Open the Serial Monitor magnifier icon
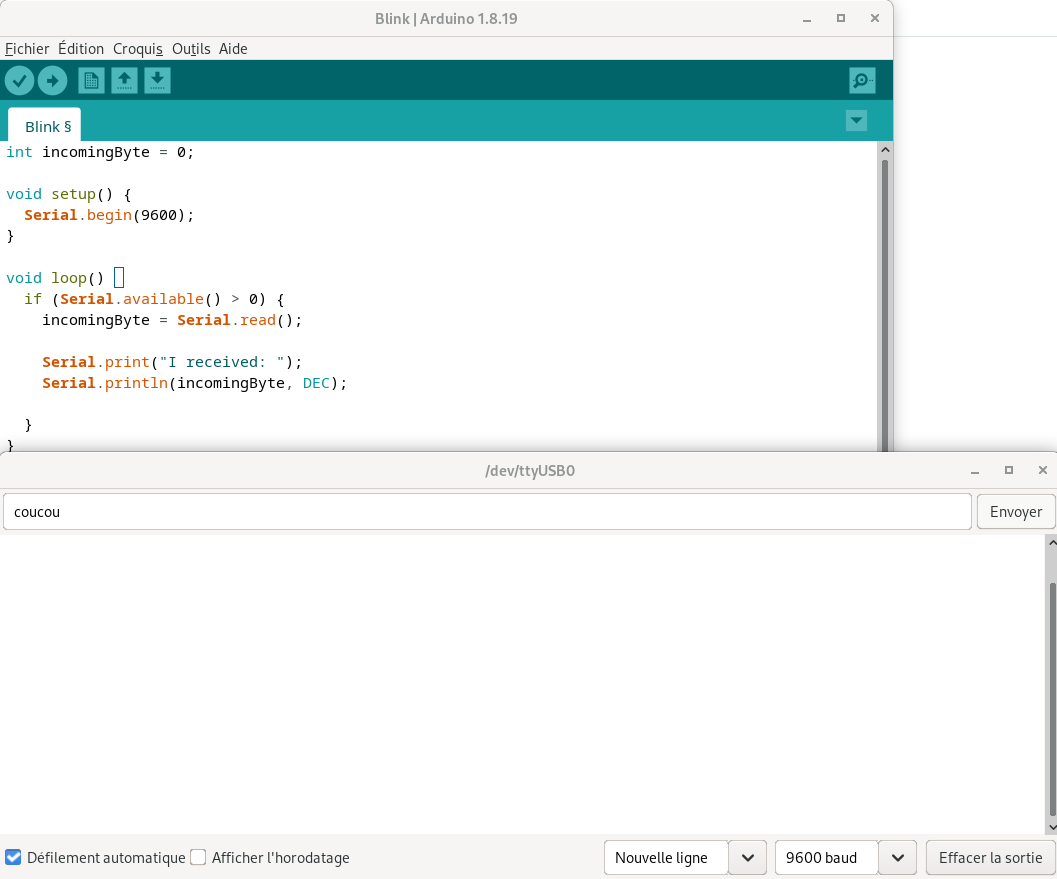The height and width of the screenshot is (879, 1057). pyautogui.click(x=861, y=80)
